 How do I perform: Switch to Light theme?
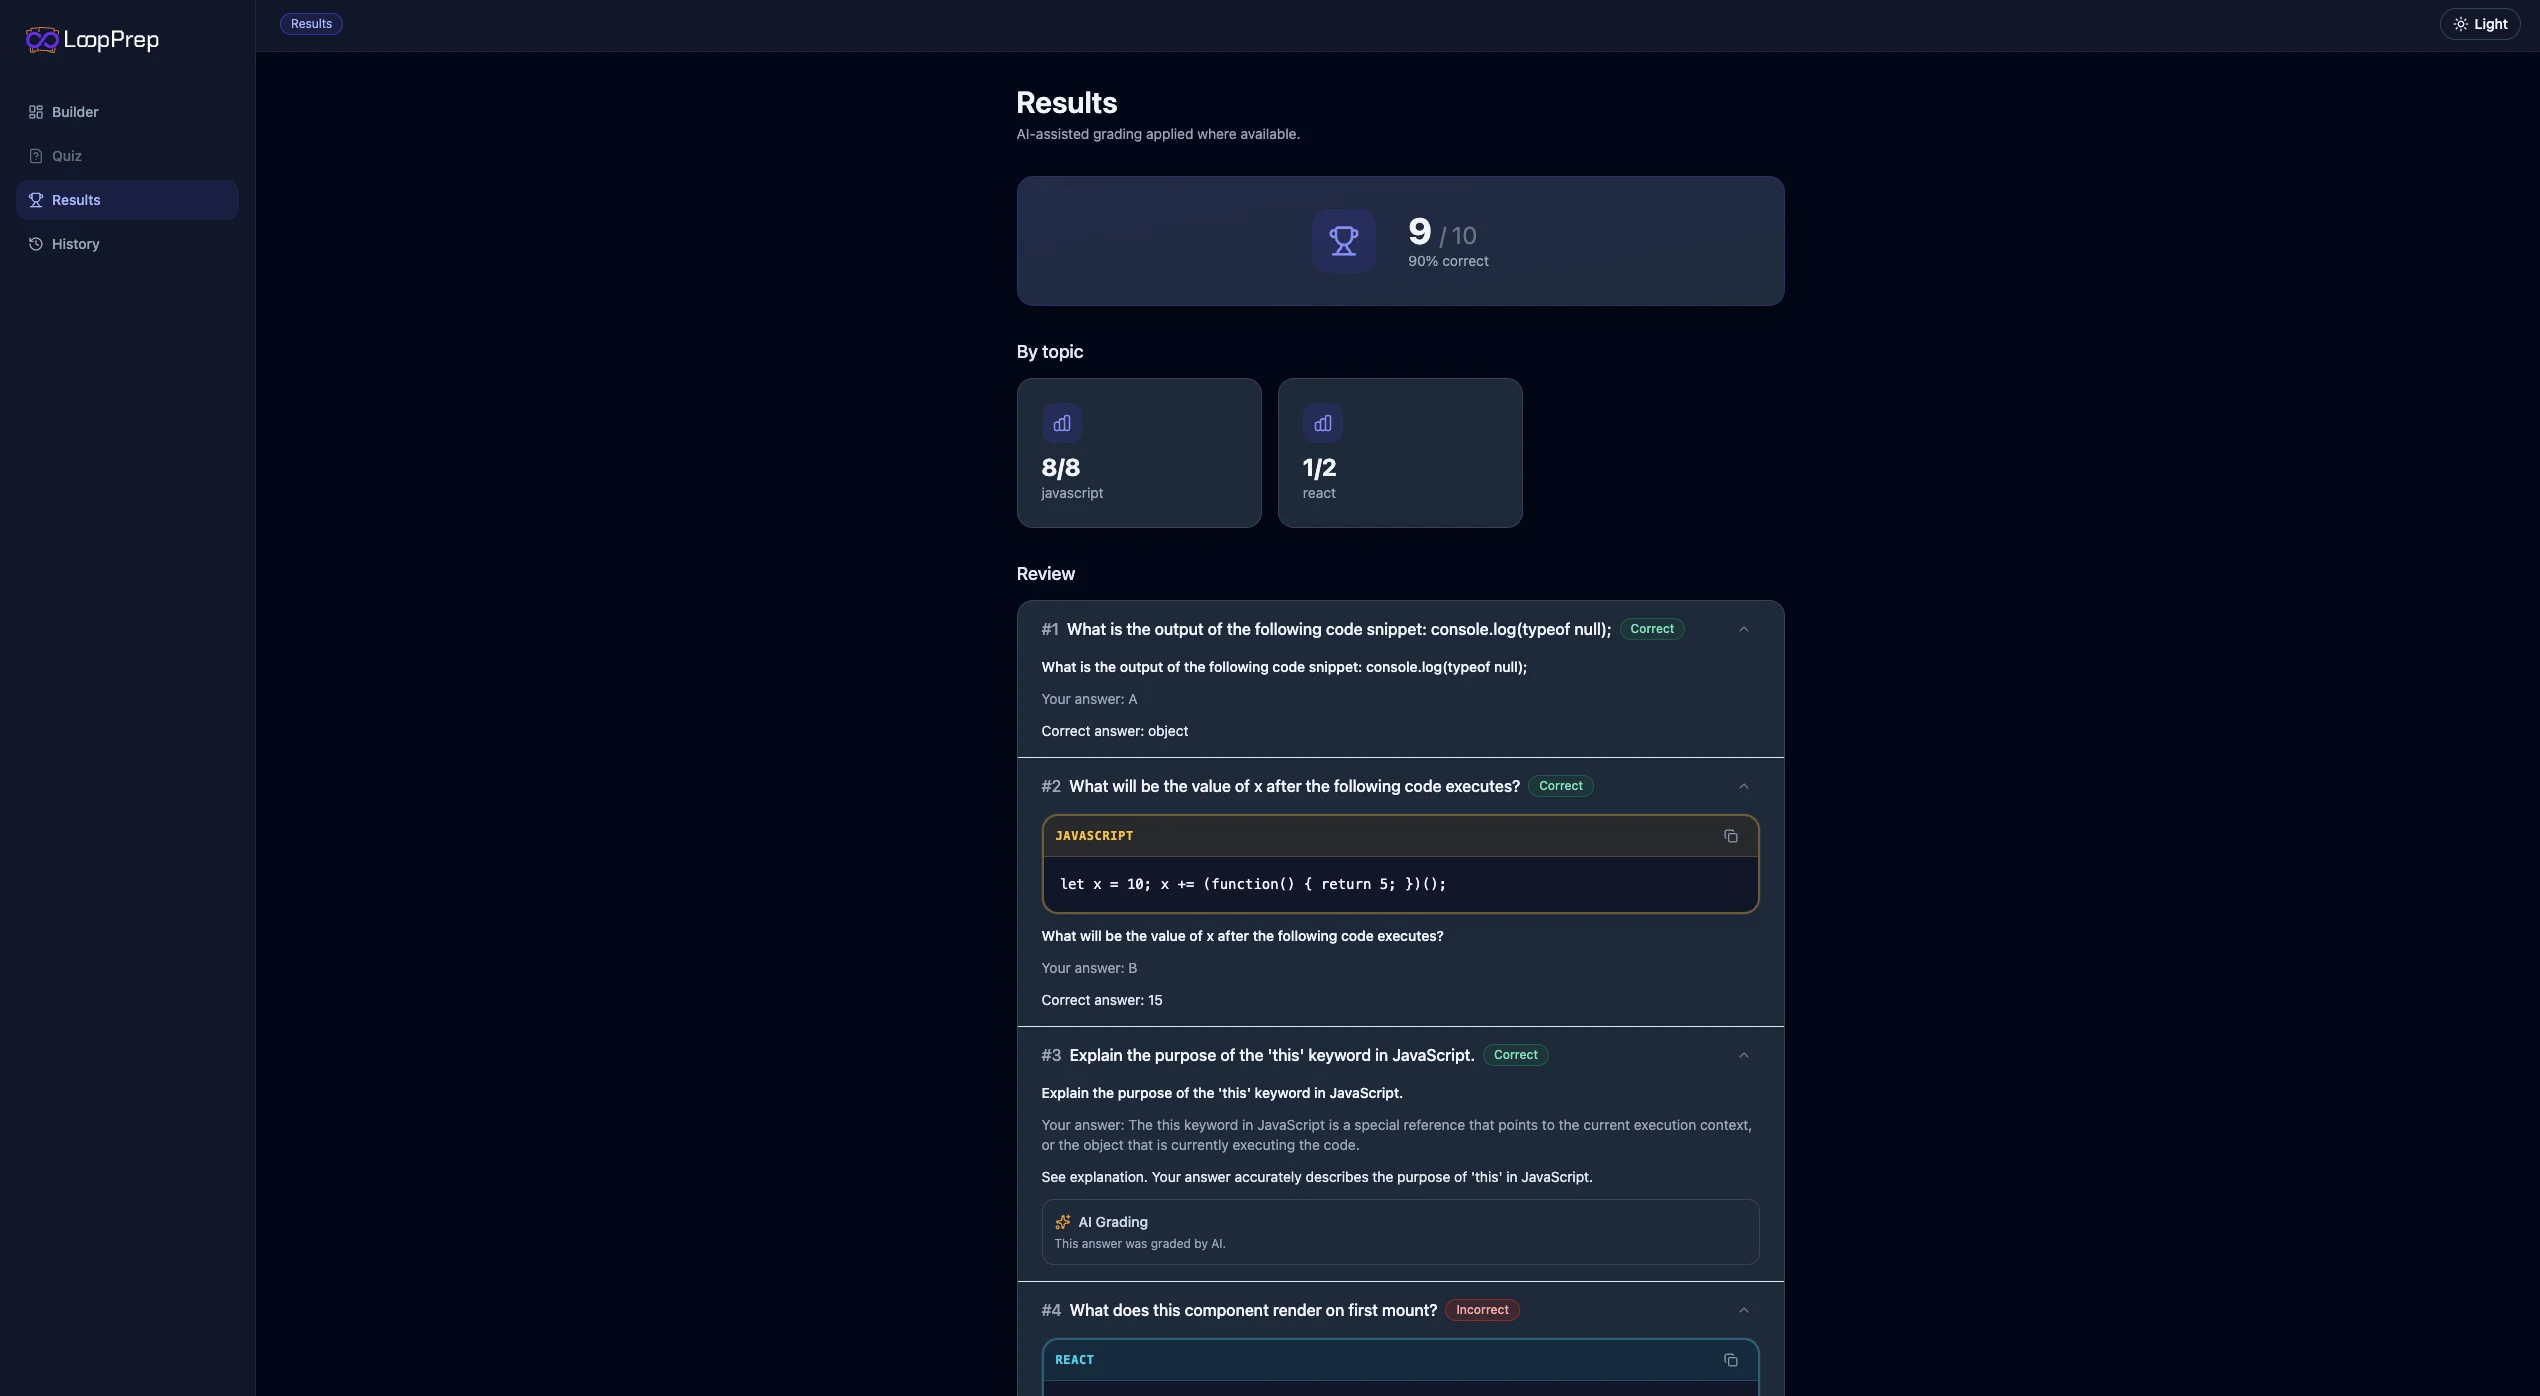tap(2481, 23)
